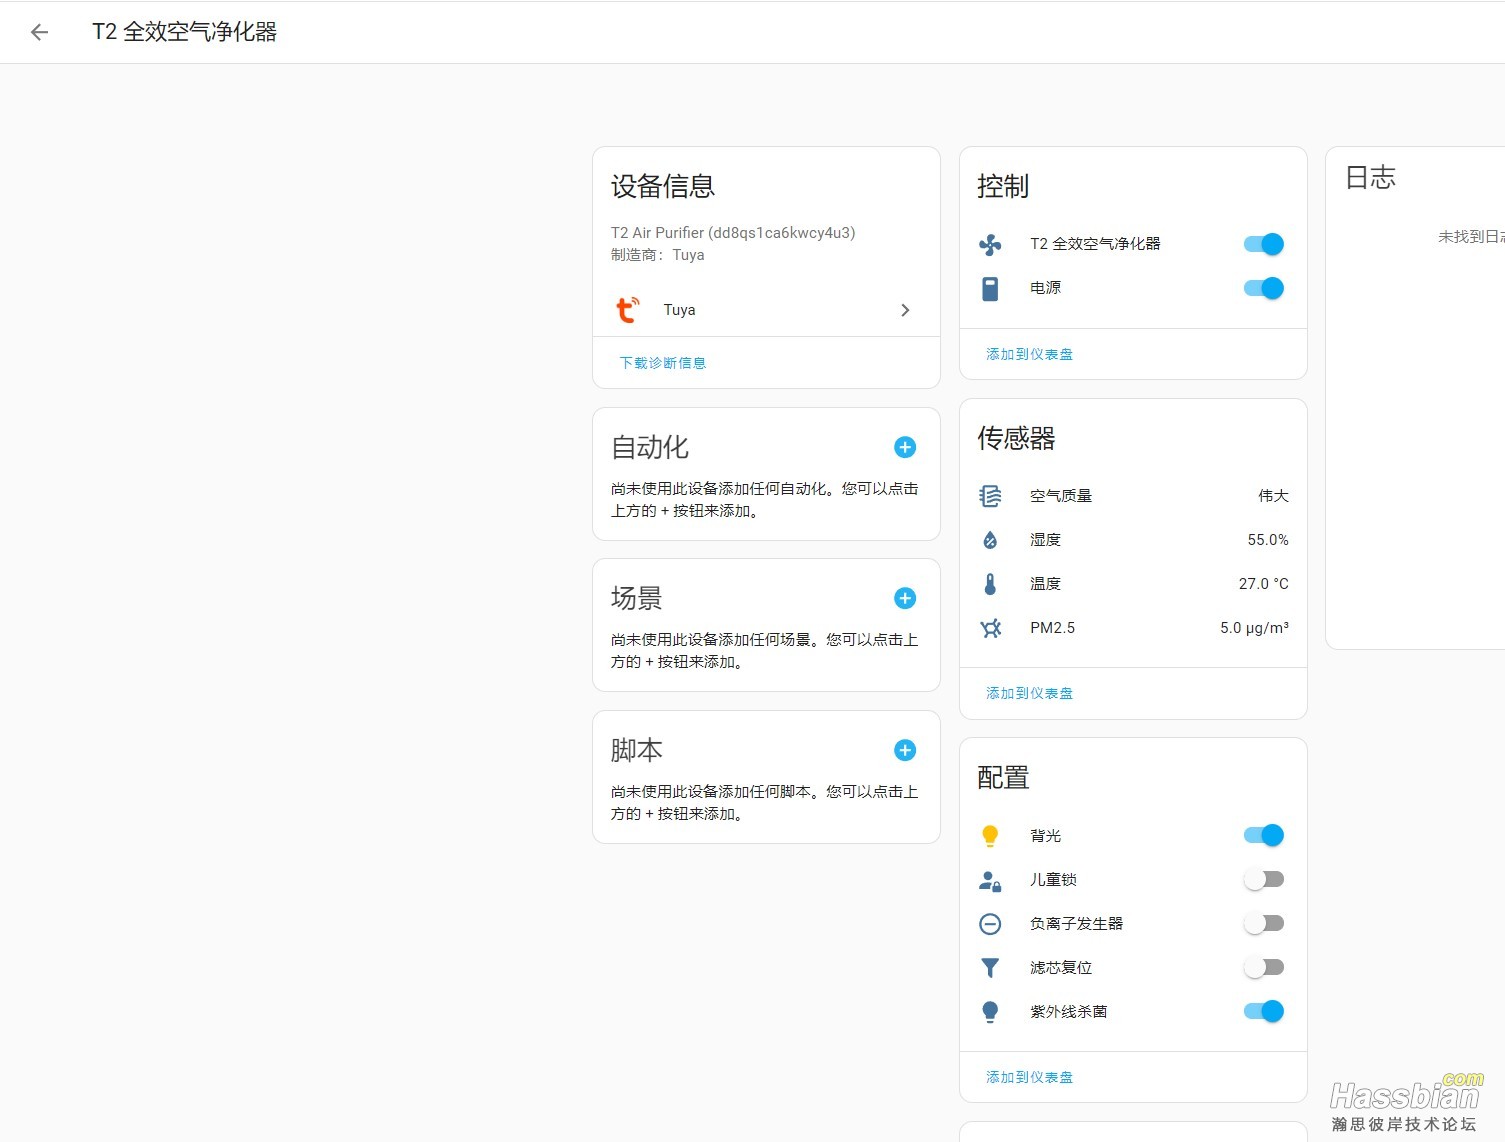Open Tuya integration via chevron arrow
The width and height of the screenshot is (1505, 1142).
pyautogui.click(x=905, y=310)
